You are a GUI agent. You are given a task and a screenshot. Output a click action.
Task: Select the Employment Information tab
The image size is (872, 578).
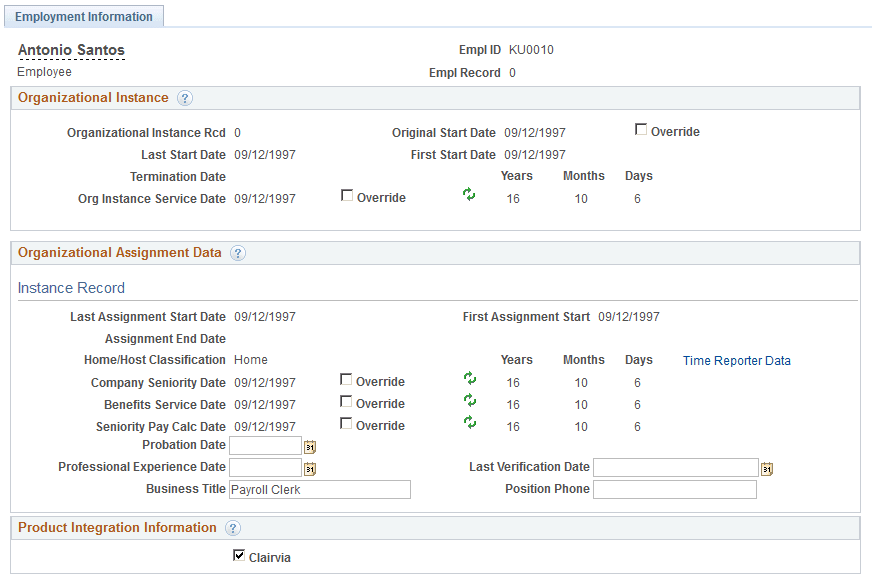coord(84,16)
